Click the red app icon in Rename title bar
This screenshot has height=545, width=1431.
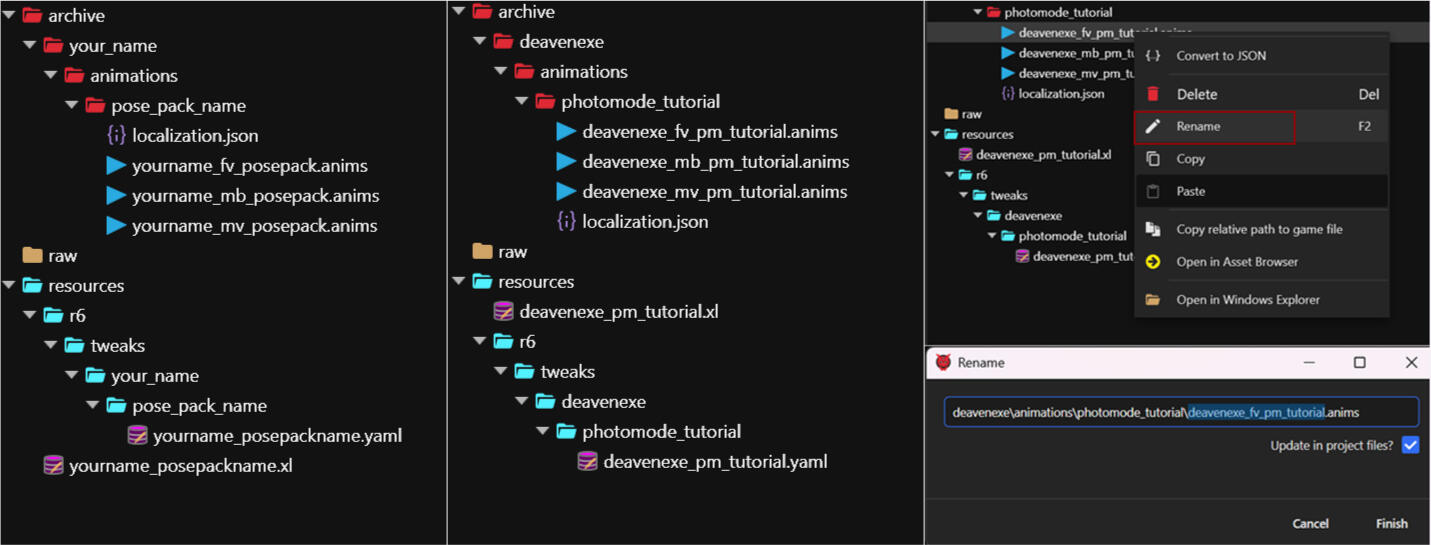942,363
